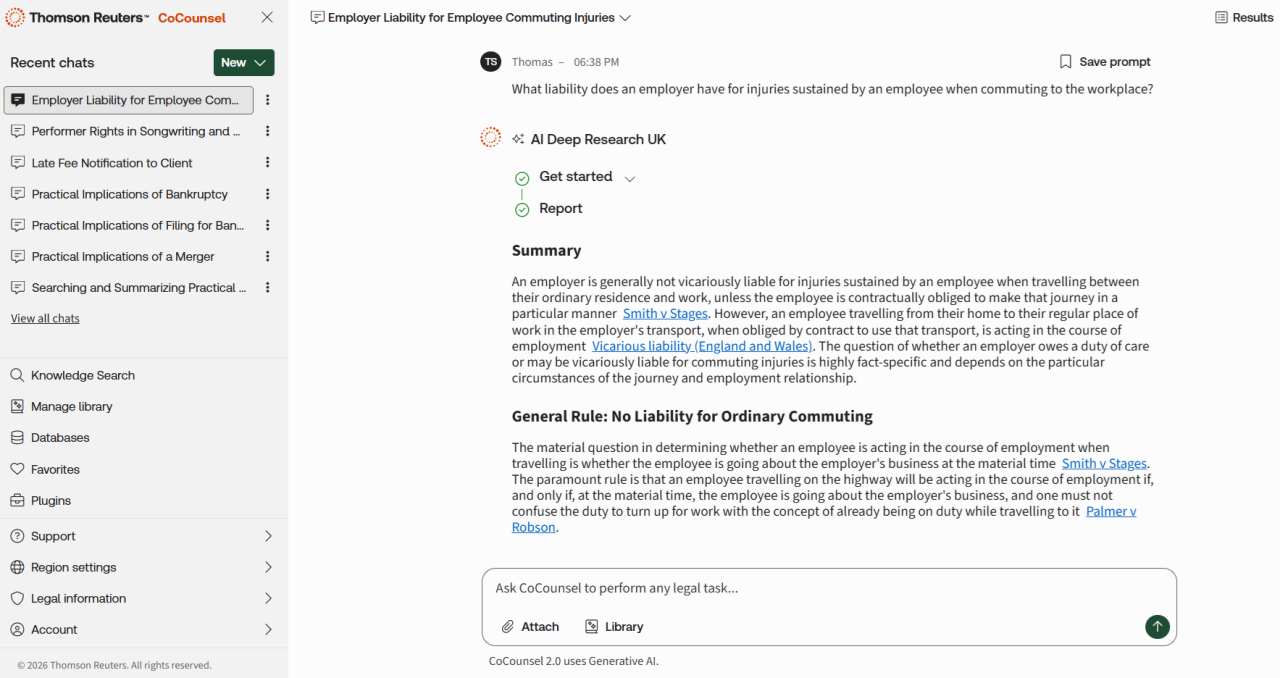
Task: Expand the Get started step
Action: coord(630,178)
